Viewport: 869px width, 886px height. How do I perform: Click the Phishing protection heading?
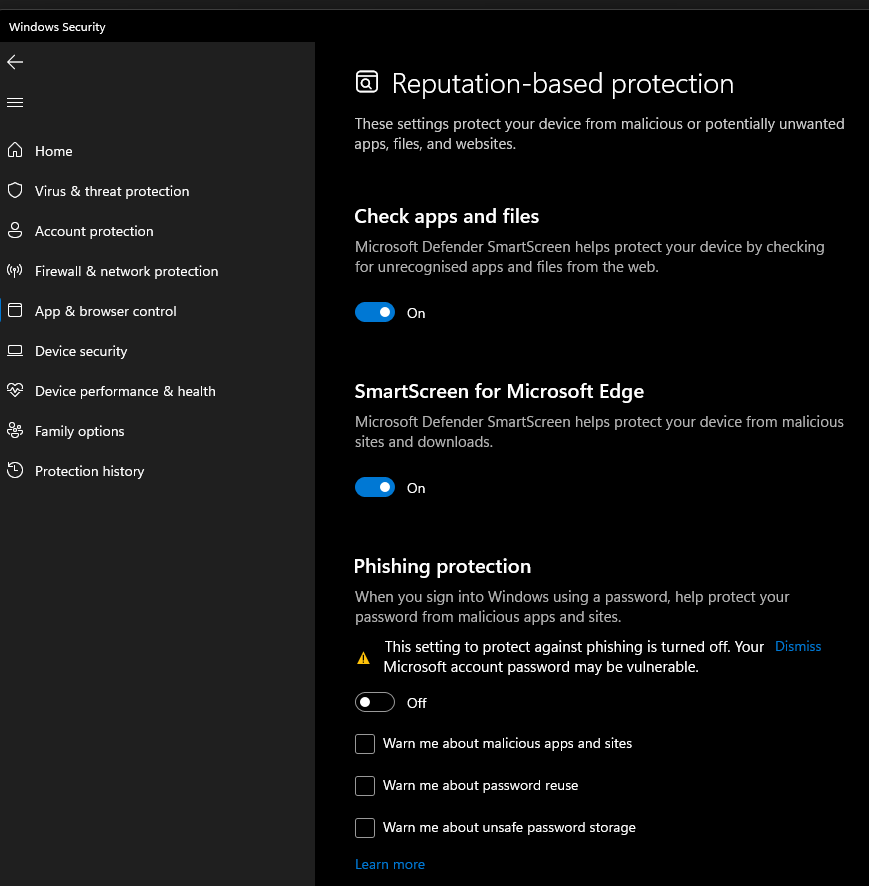tap(442, 566)
